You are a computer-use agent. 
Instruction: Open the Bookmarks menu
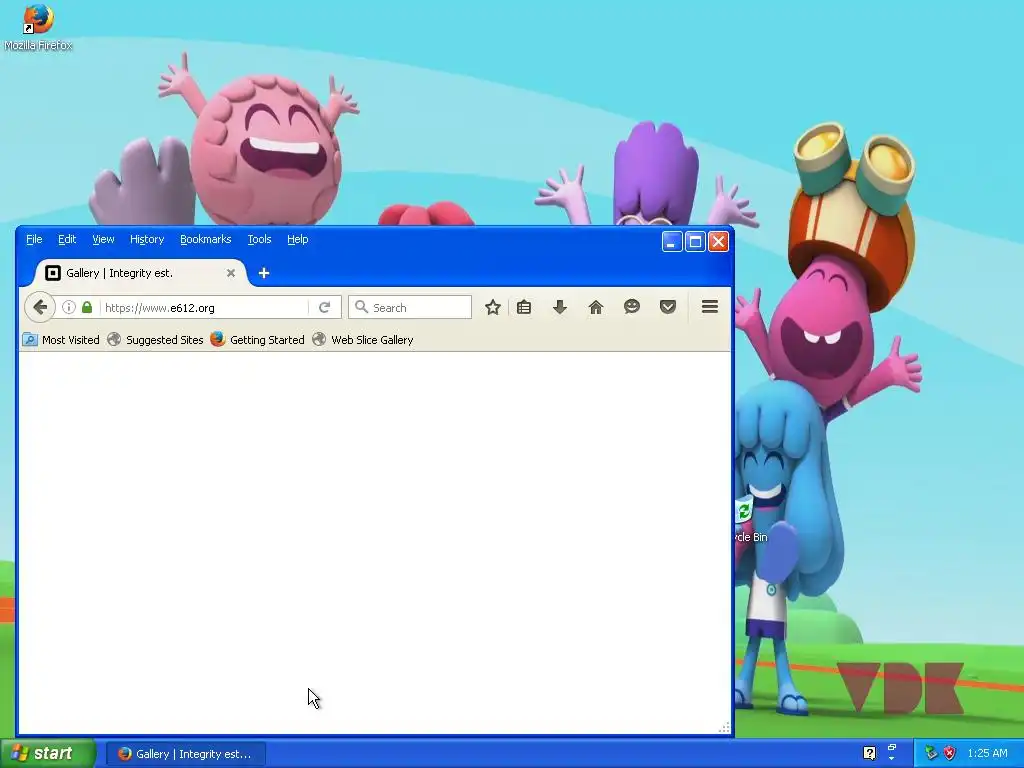tap(206, 239)
